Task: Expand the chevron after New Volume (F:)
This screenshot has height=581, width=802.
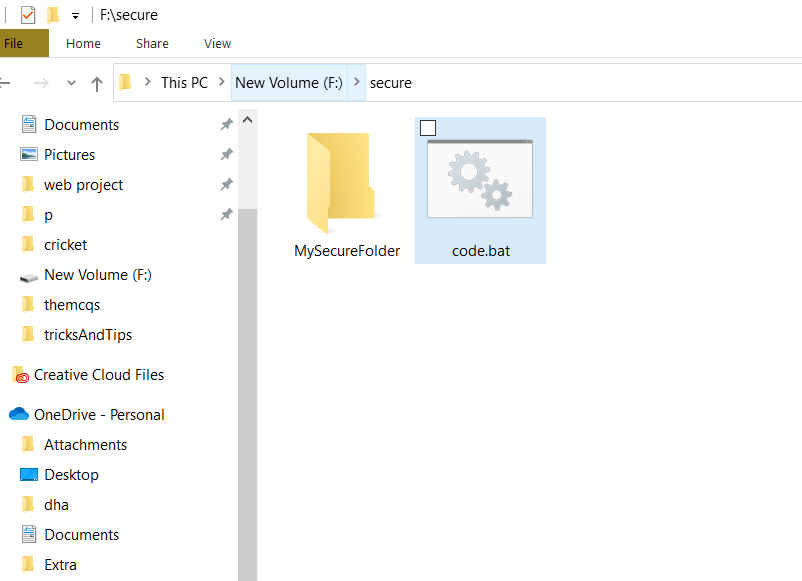Action: [357, 82]
